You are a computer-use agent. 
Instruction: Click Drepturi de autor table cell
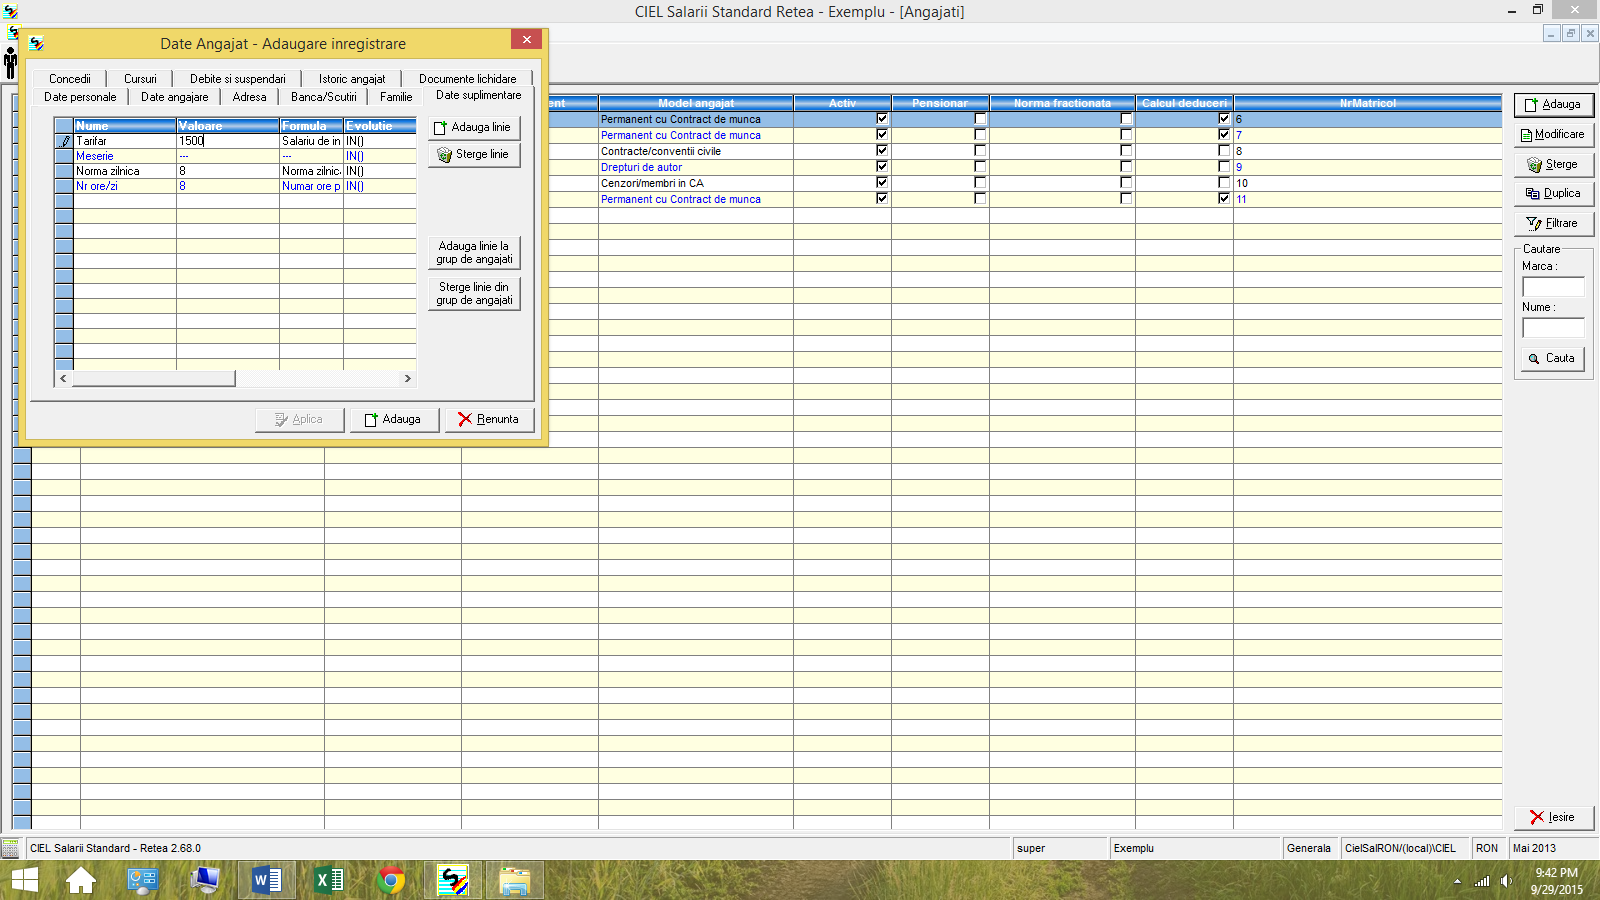pyautogui.click(x=696, y=167)
